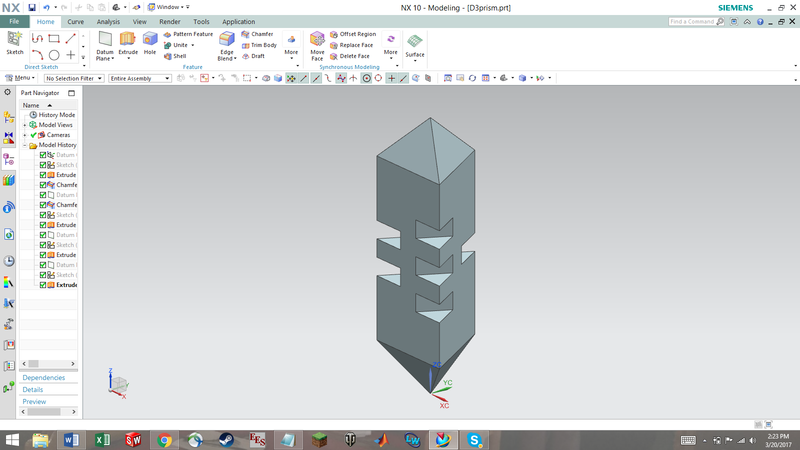The image size is (800, 450).
Task: Switch to the Tools tab
Action: pos(201,21)
